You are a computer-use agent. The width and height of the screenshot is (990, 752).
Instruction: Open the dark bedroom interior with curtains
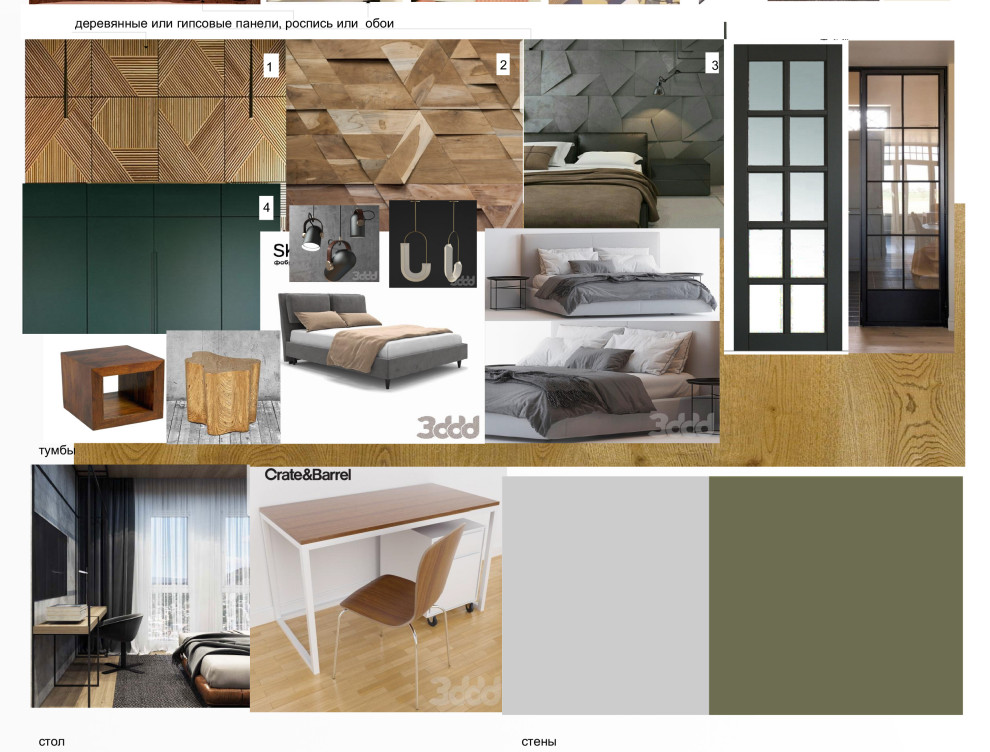click(139, 586)
